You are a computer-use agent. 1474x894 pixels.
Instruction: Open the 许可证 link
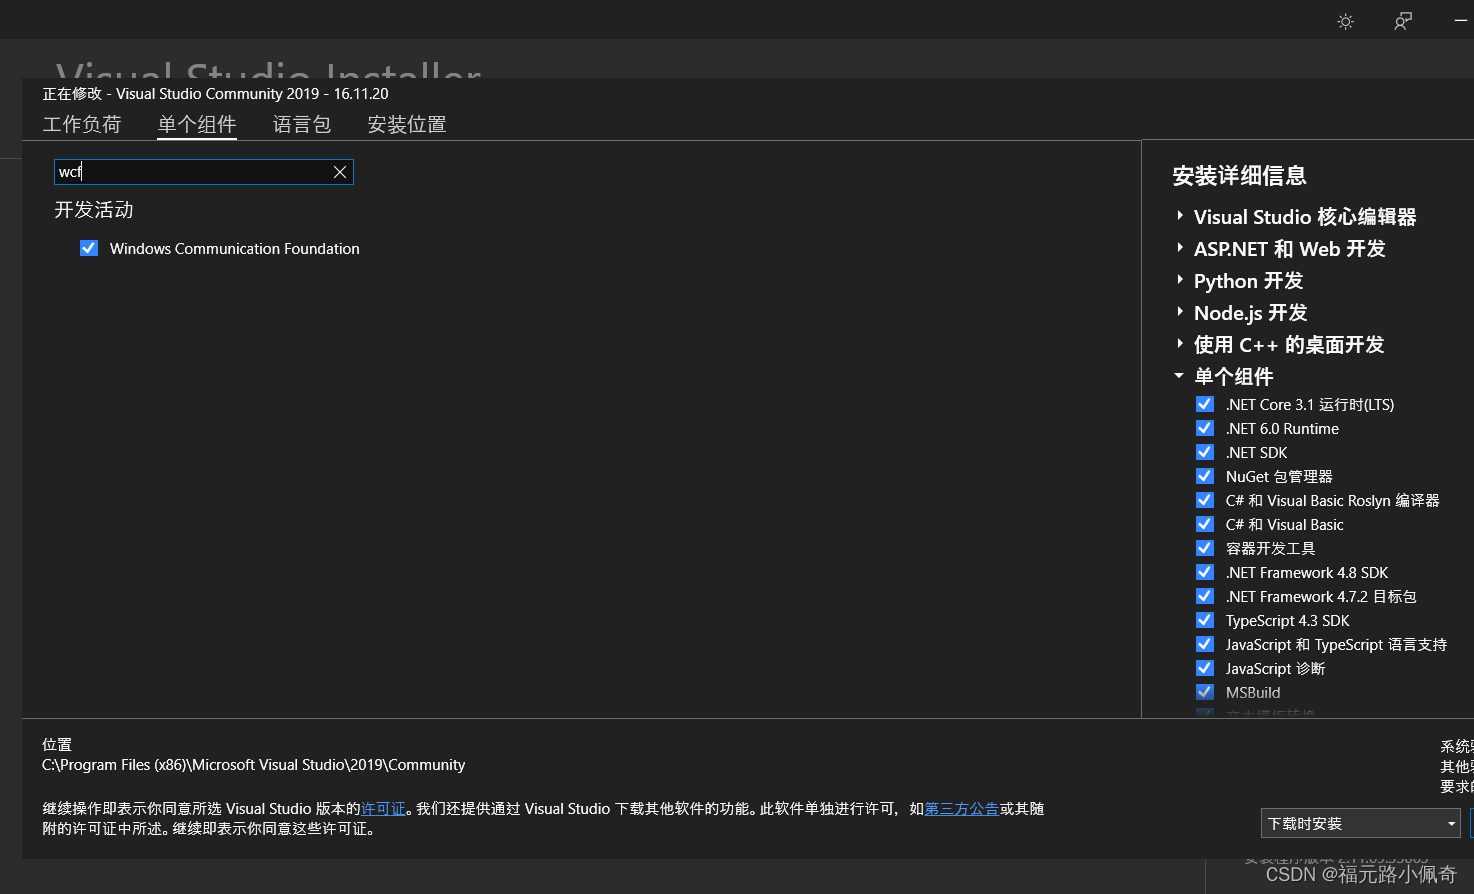[x=383, y=809]
